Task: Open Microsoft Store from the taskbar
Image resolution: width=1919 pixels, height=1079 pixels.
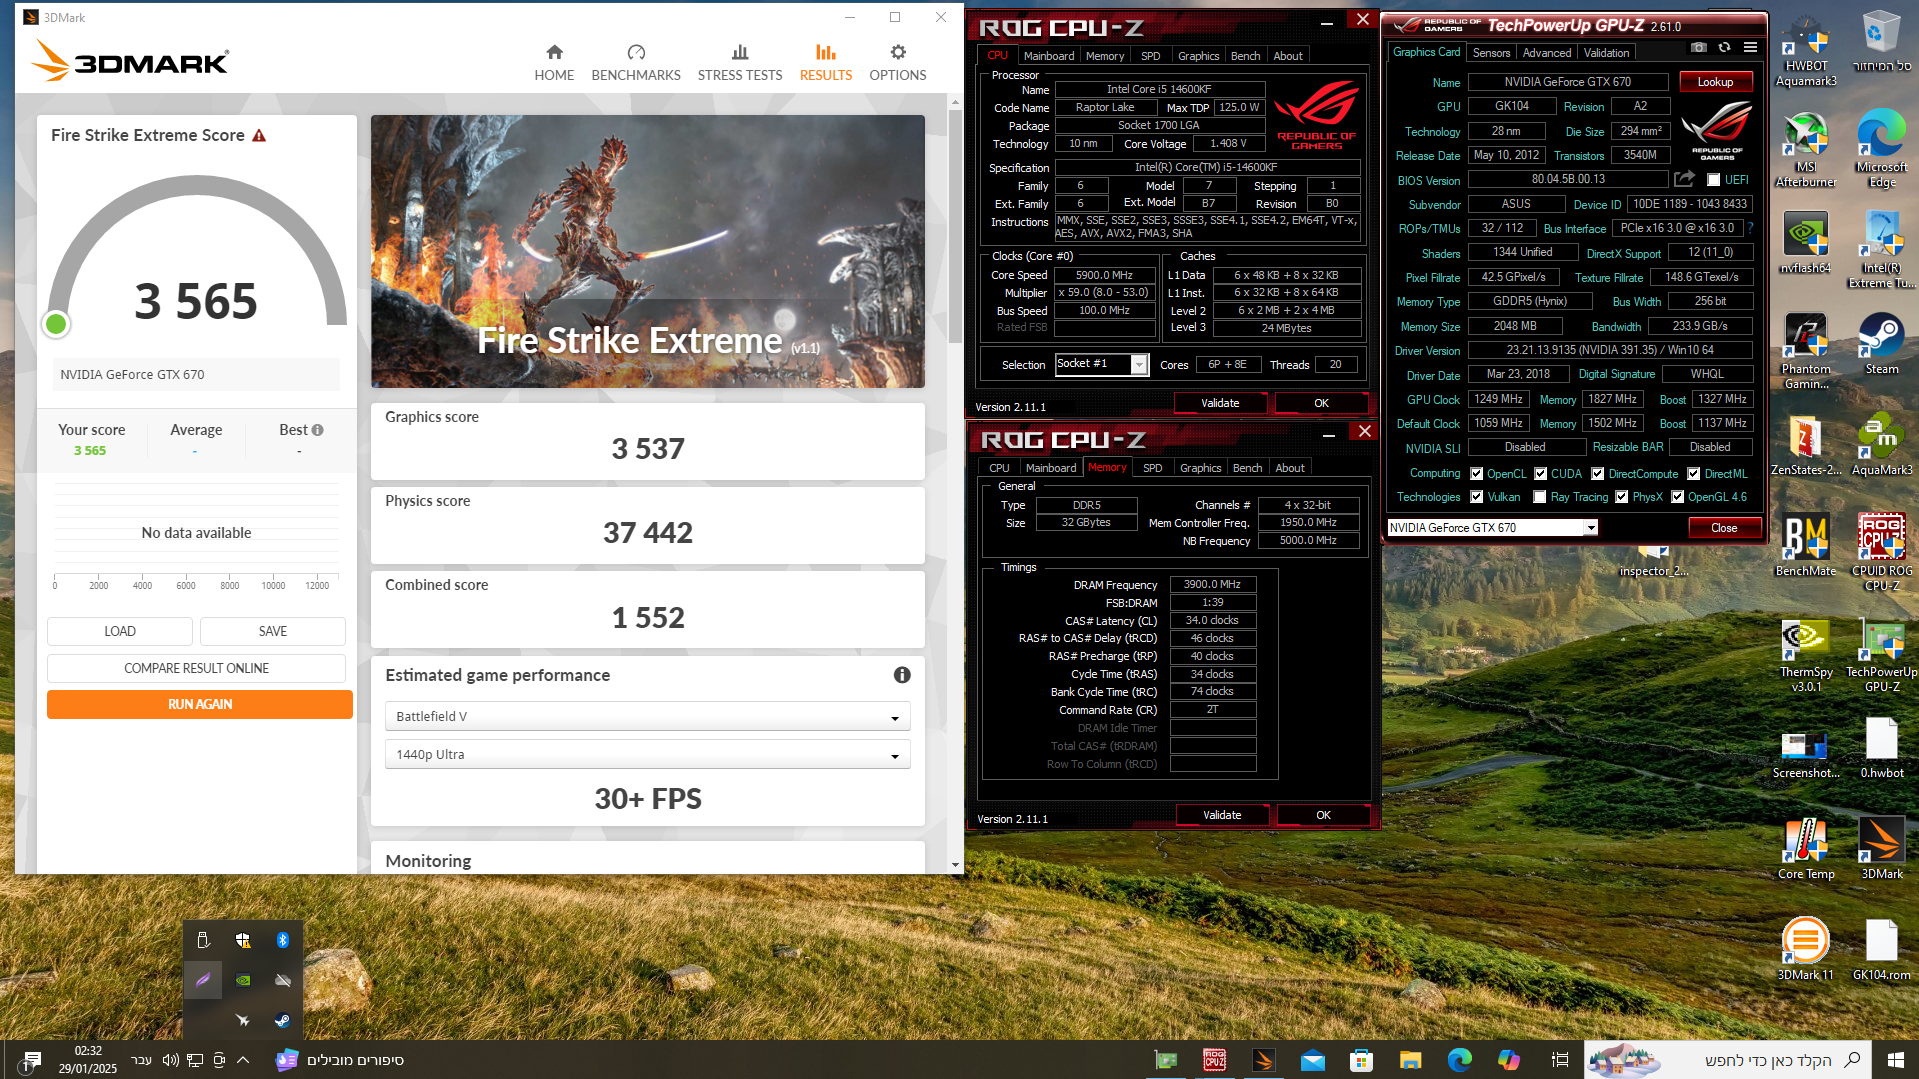Action: pos(1361,1060)
